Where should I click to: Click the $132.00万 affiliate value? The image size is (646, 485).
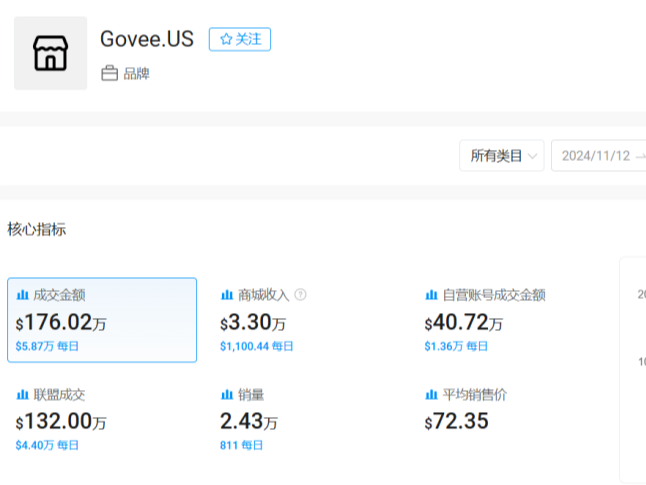[x=61, y=422]
